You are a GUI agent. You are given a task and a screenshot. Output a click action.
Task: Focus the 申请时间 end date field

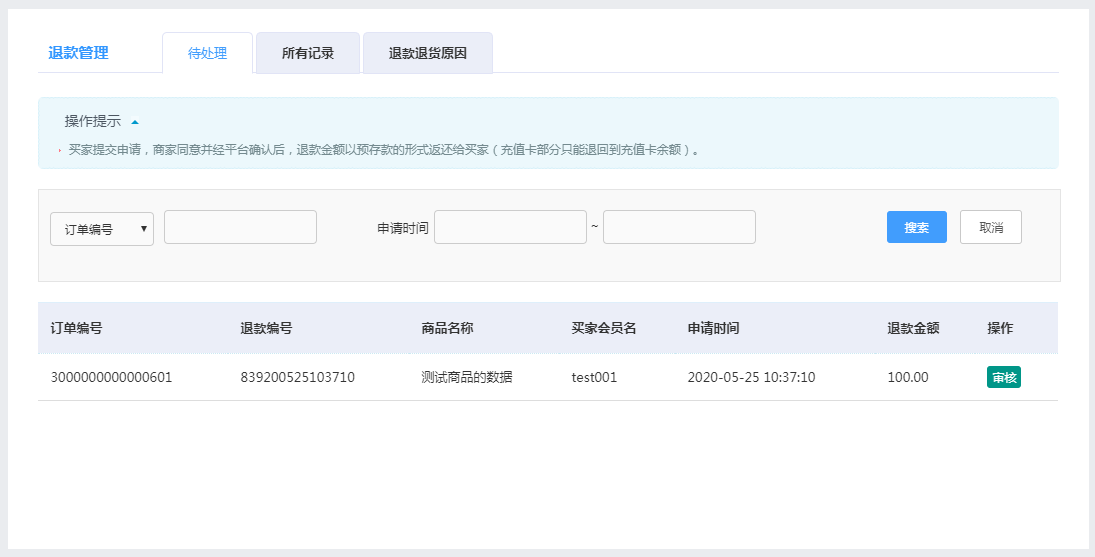(679, 227)
